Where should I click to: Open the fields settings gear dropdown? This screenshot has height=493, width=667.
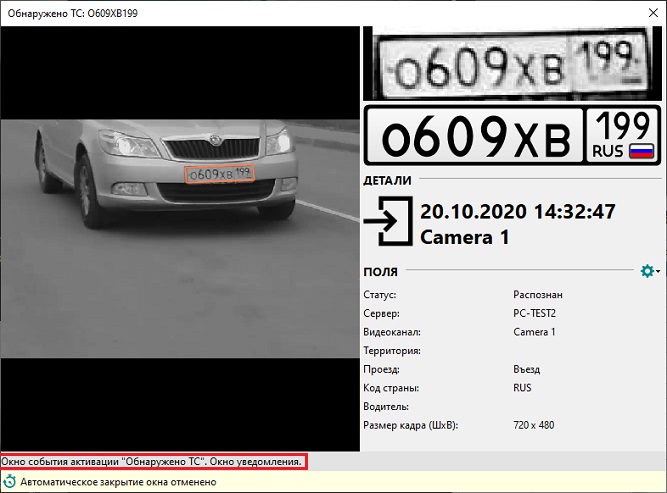[650, 271]
